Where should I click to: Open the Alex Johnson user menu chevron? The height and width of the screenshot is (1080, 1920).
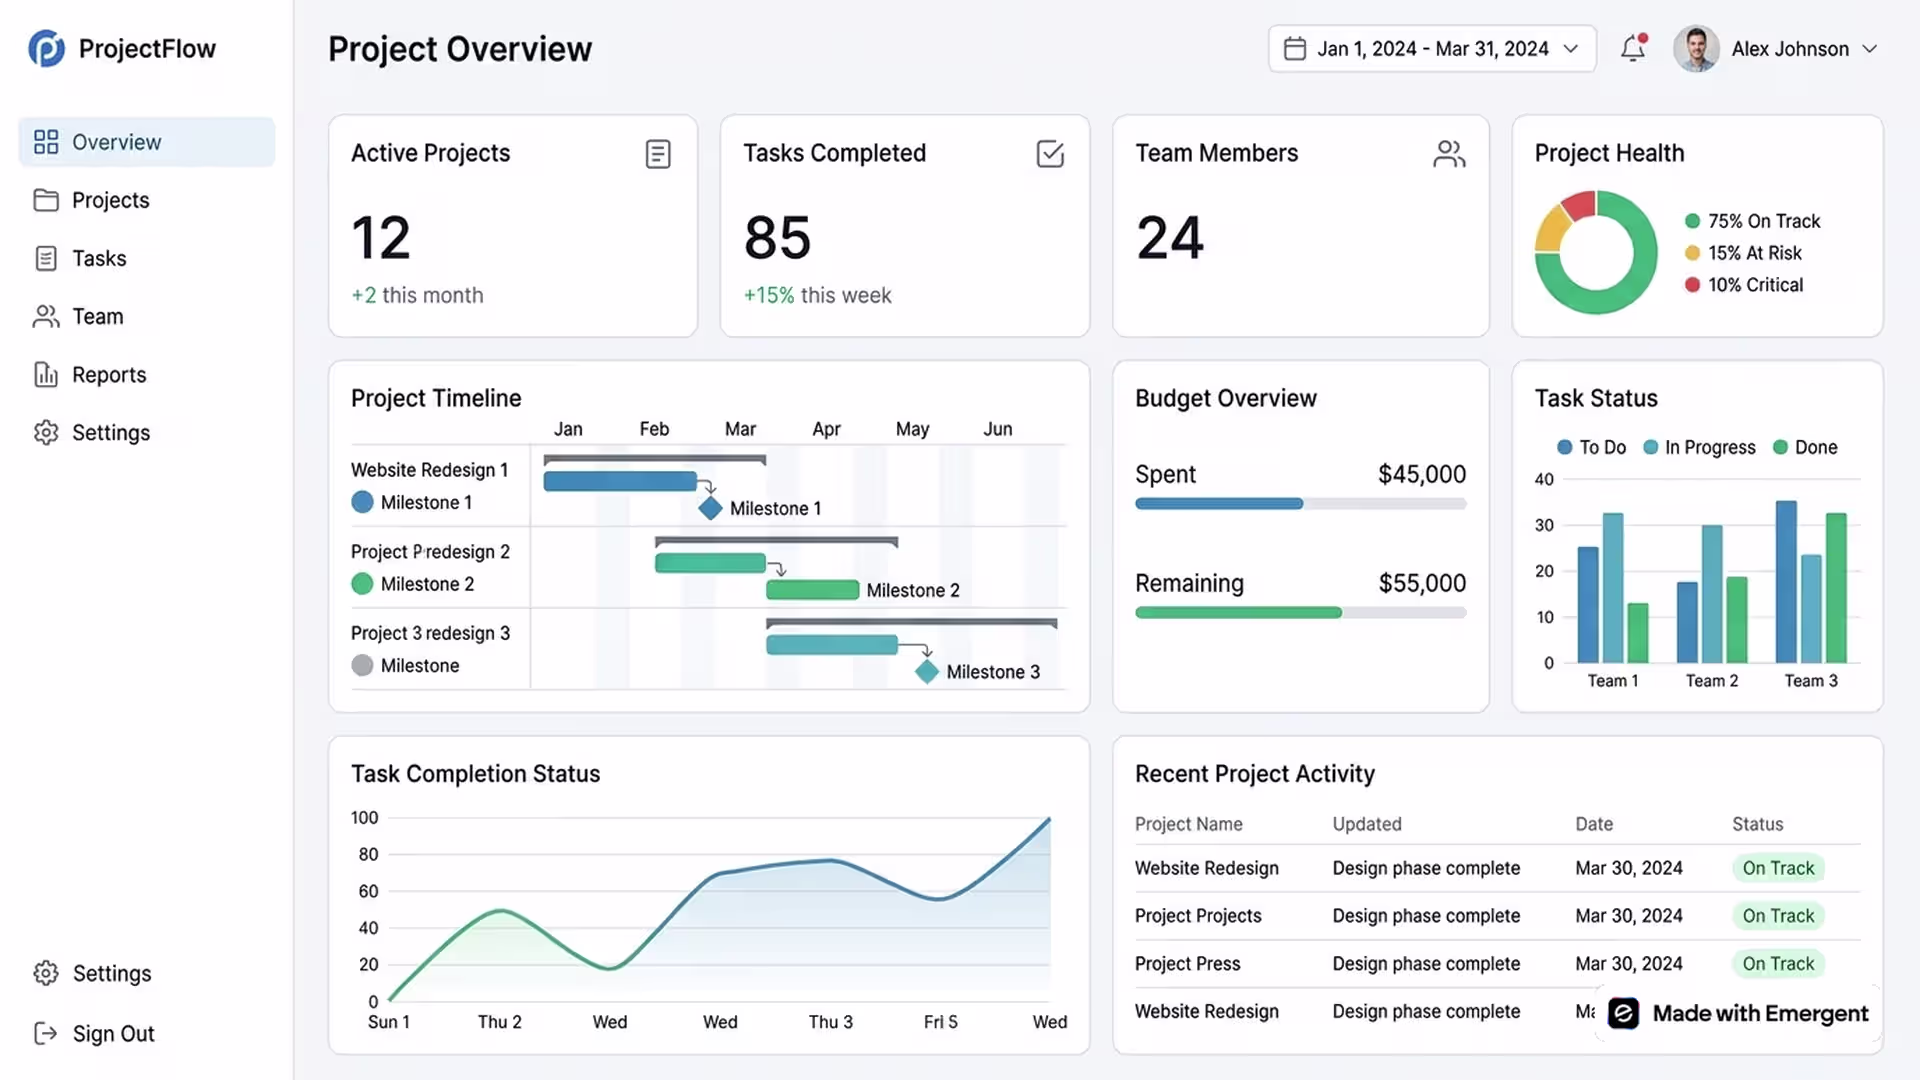[1870, 48]
